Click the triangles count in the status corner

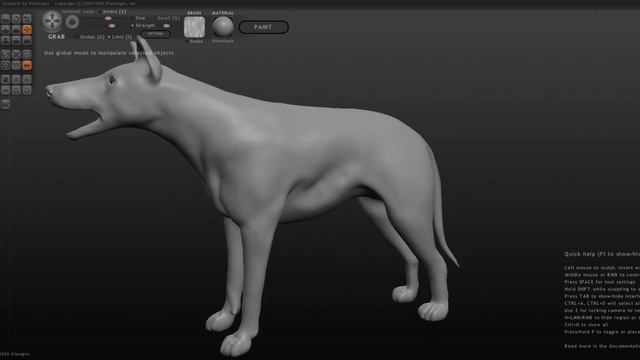point(15,354)
